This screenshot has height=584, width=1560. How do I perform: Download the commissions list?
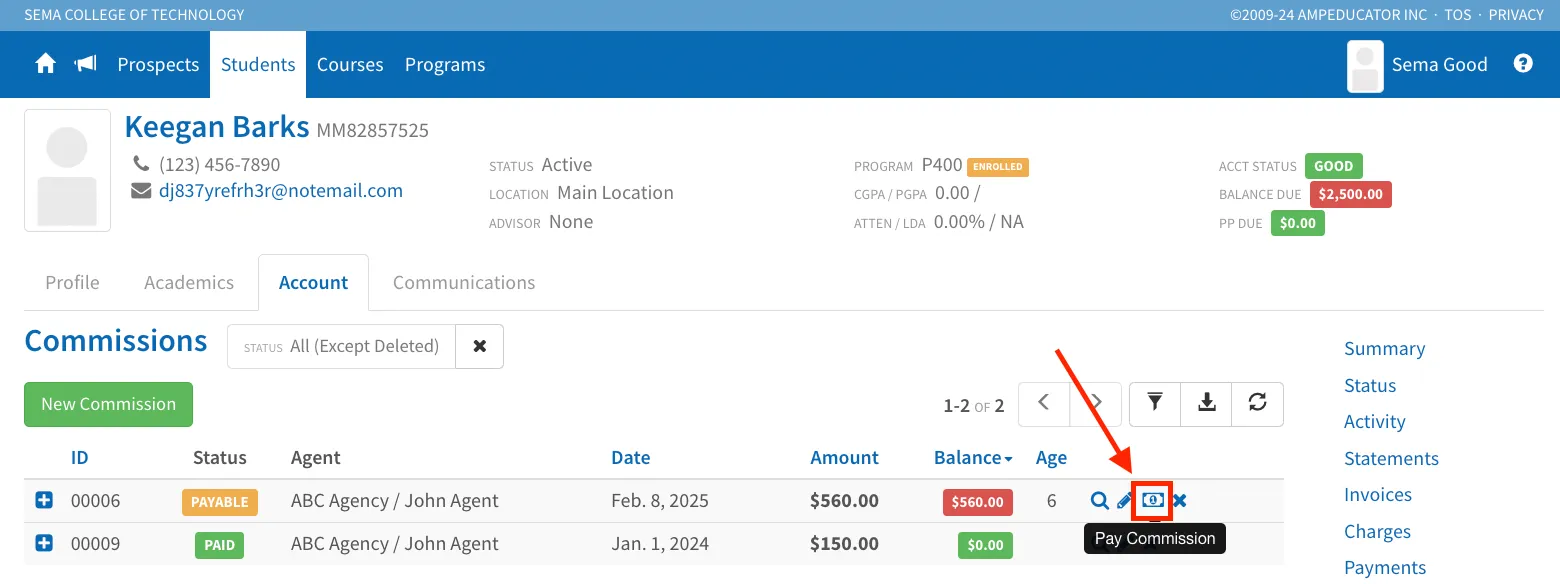(x=1207, y=403)
